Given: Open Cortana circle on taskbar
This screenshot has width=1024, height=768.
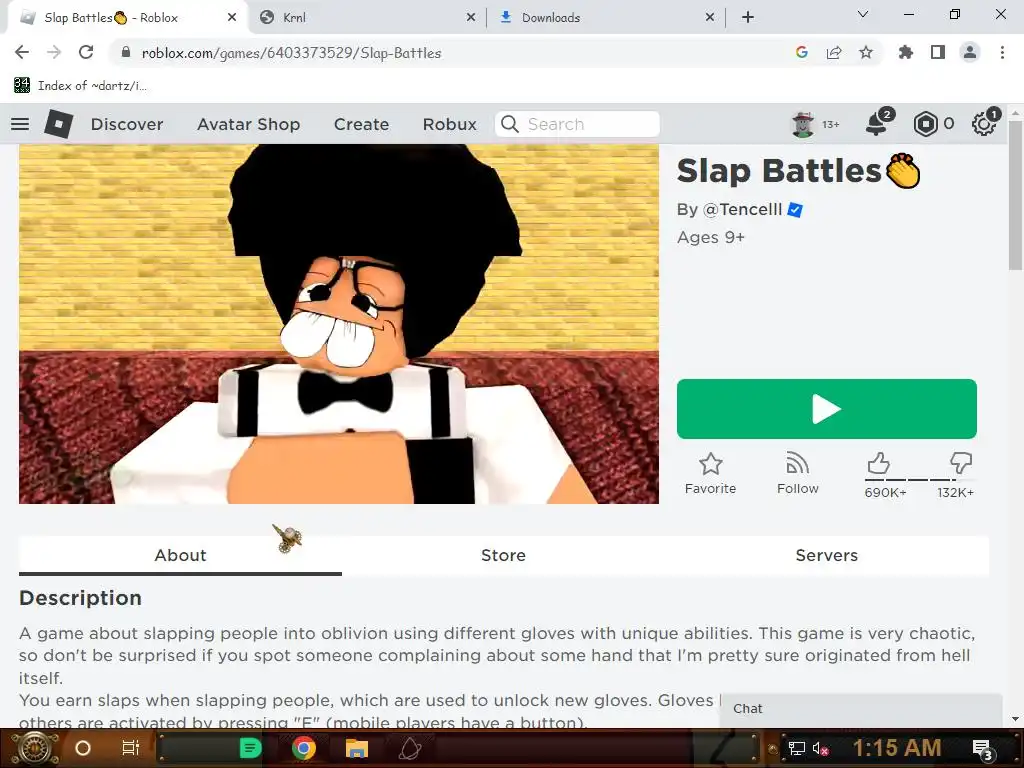Looking at the screenshot, I should pos(83,748).
